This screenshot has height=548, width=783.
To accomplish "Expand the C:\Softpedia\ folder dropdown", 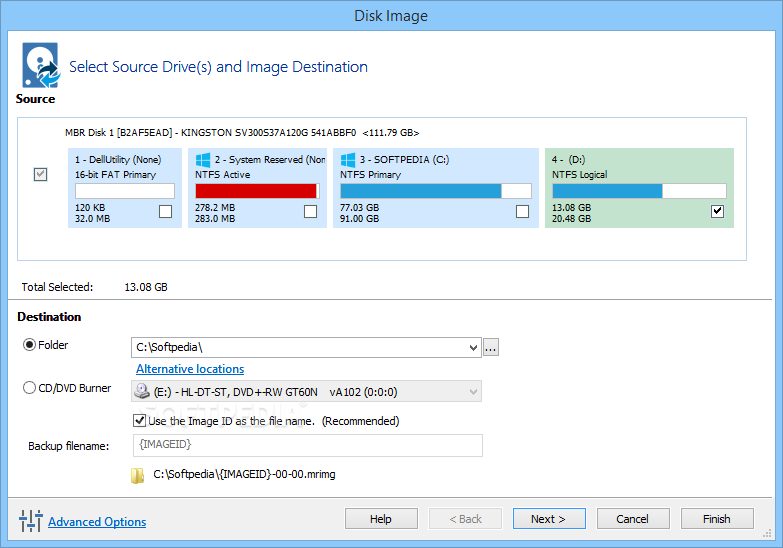I will (473, 348).
